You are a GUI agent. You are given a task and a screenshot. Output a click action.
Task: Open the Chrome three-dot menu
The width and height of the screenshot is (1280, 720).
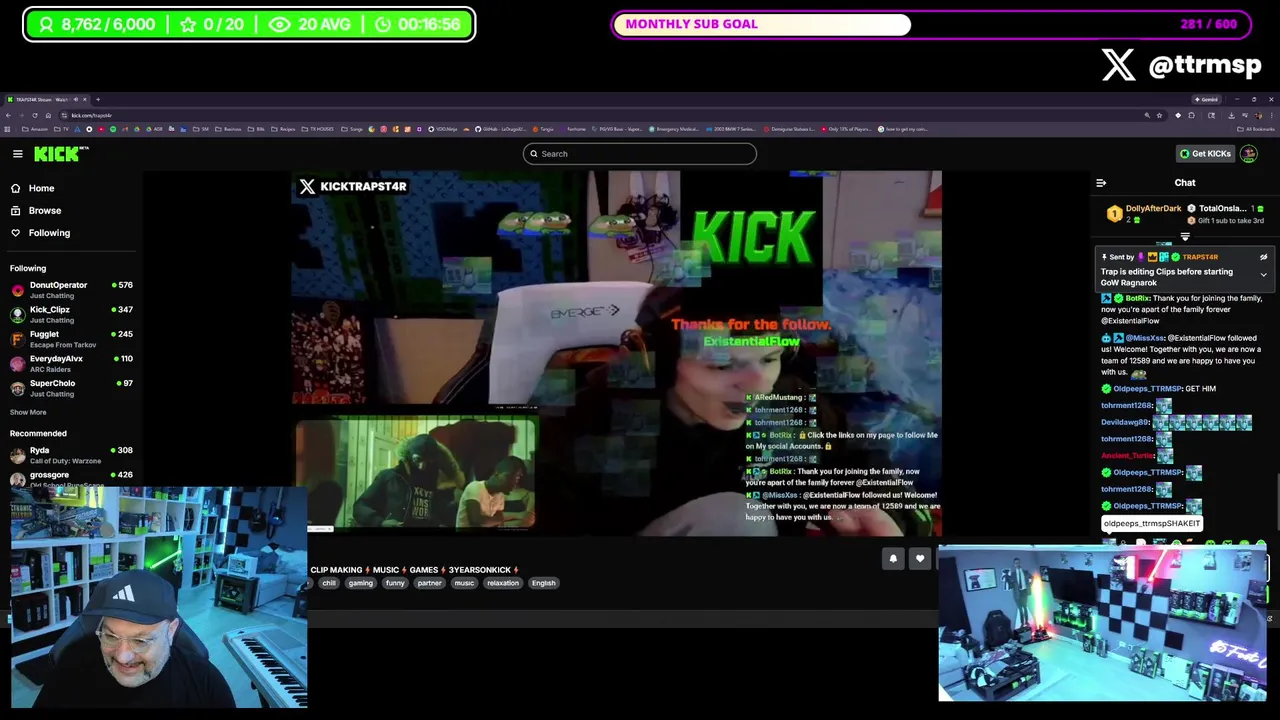(1271, 115)
